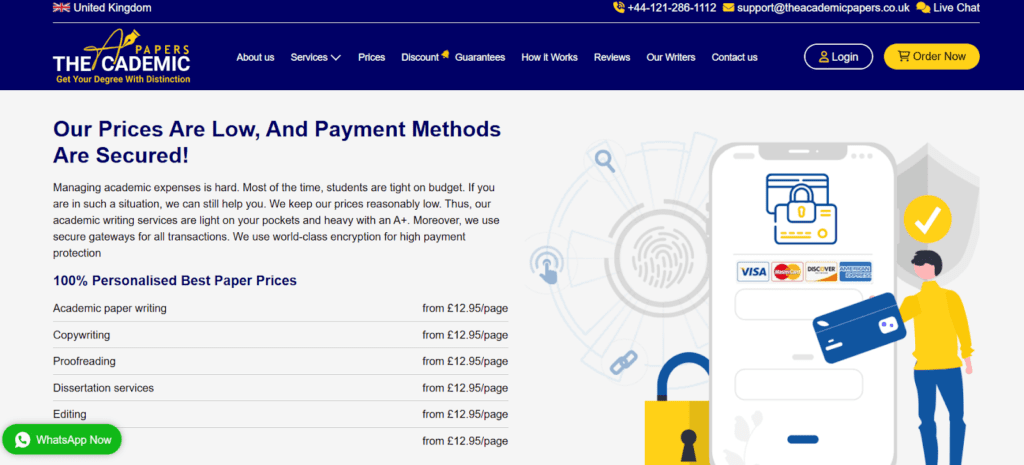
Task: Click the Copywriting row label
Action: tap(82, 335)
